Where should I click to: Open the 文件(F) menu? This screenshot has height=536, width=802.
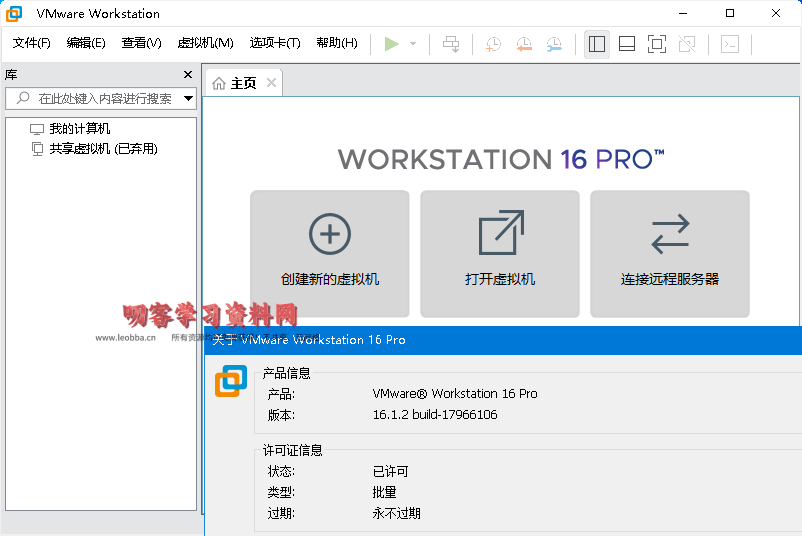32,43
